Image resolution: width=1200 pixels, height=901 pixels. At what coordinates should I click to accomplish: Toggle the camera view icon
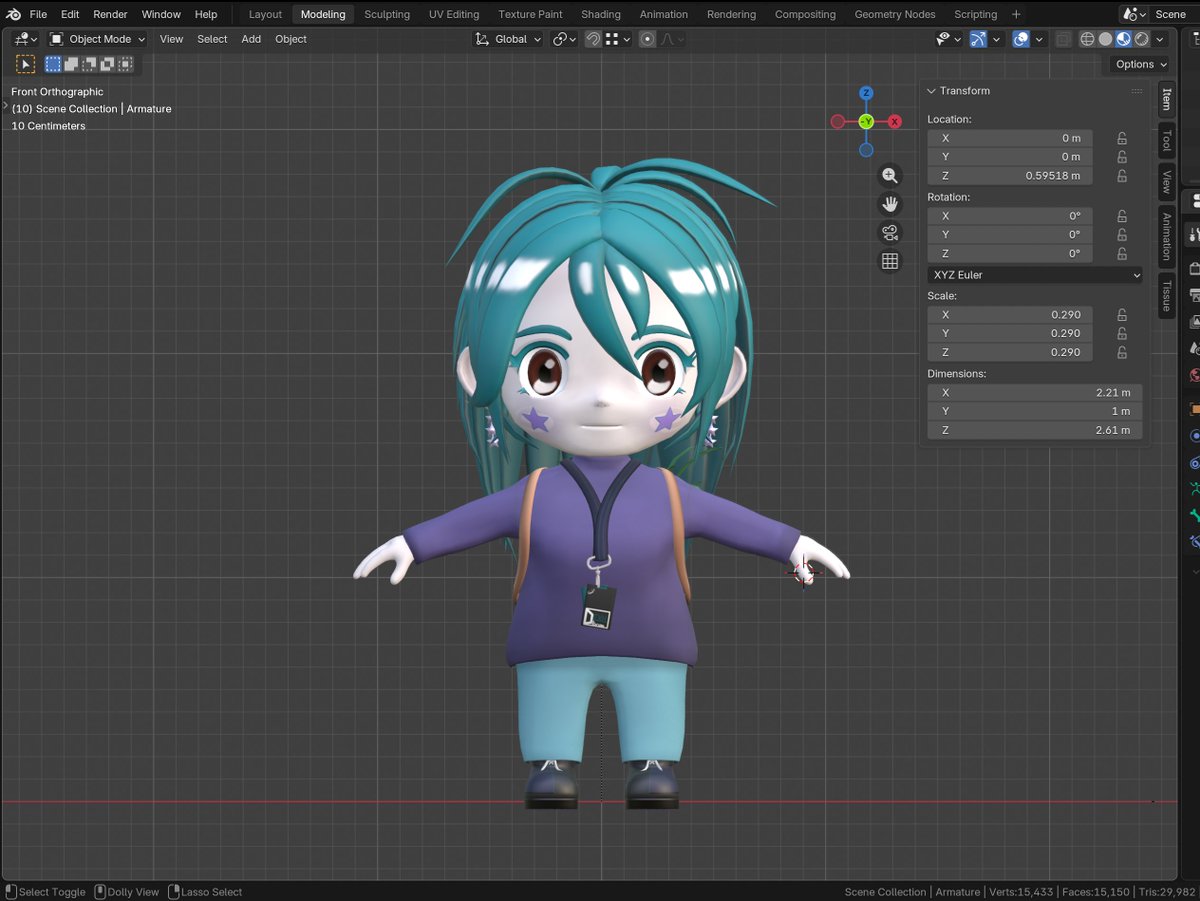(x=889, y=233)
